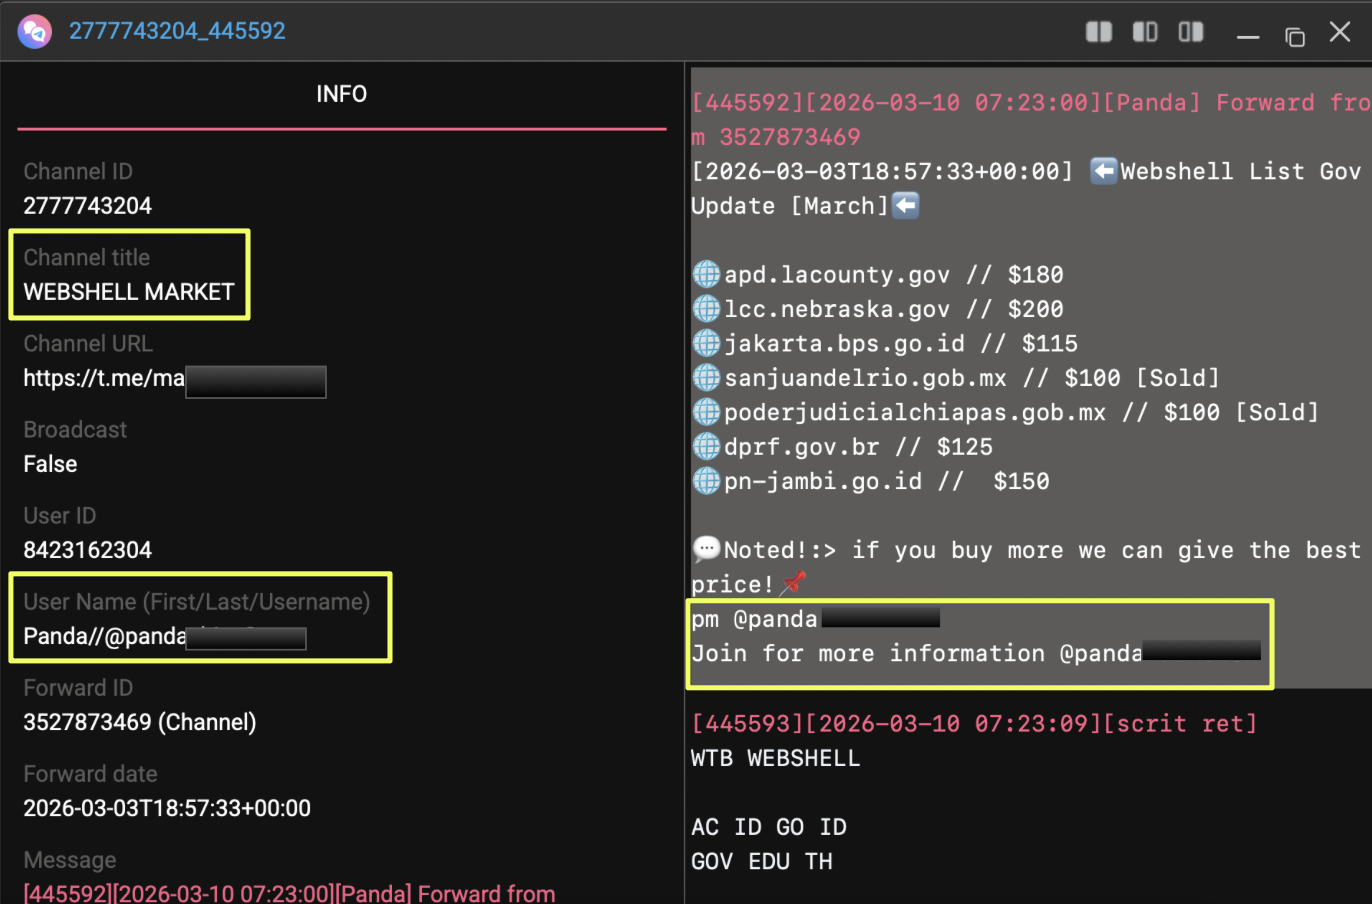Click message header [445593] scrit ret

(x=974, y=724)
